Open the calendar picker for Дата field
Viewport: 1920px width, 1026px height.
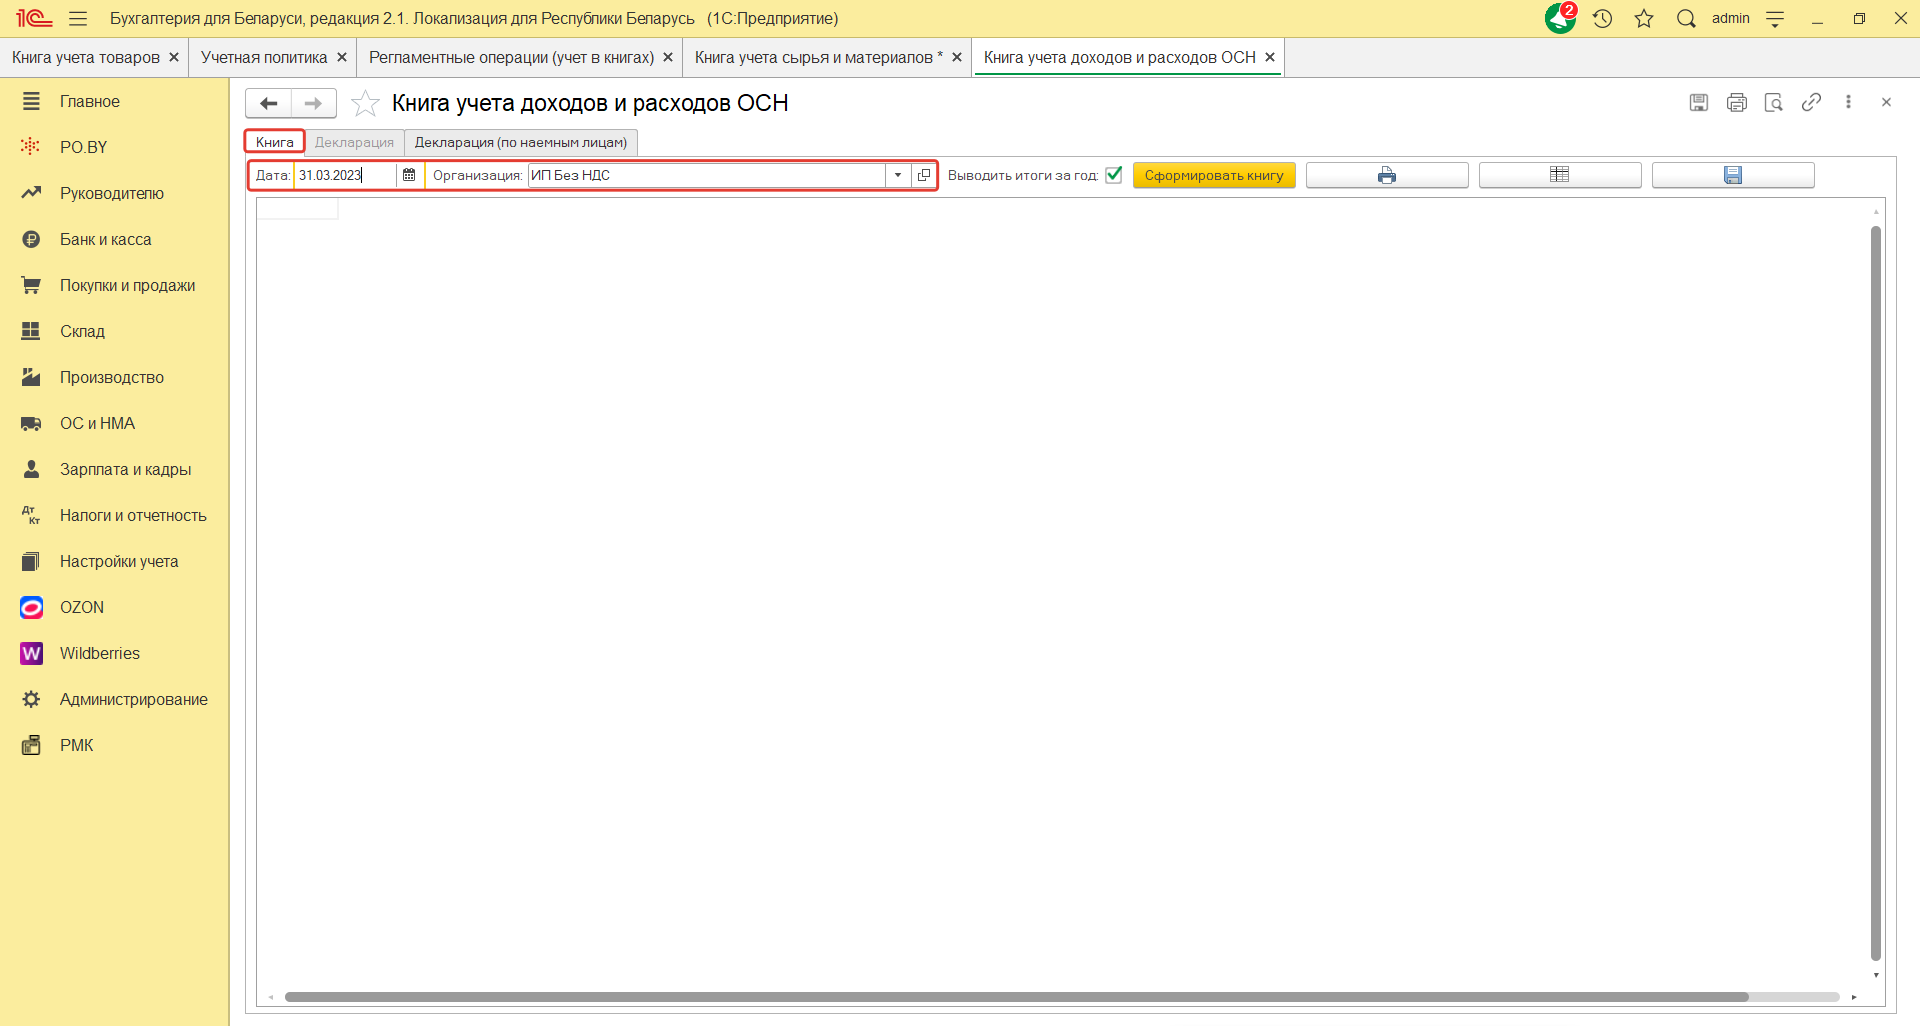(x=409, y=175)
